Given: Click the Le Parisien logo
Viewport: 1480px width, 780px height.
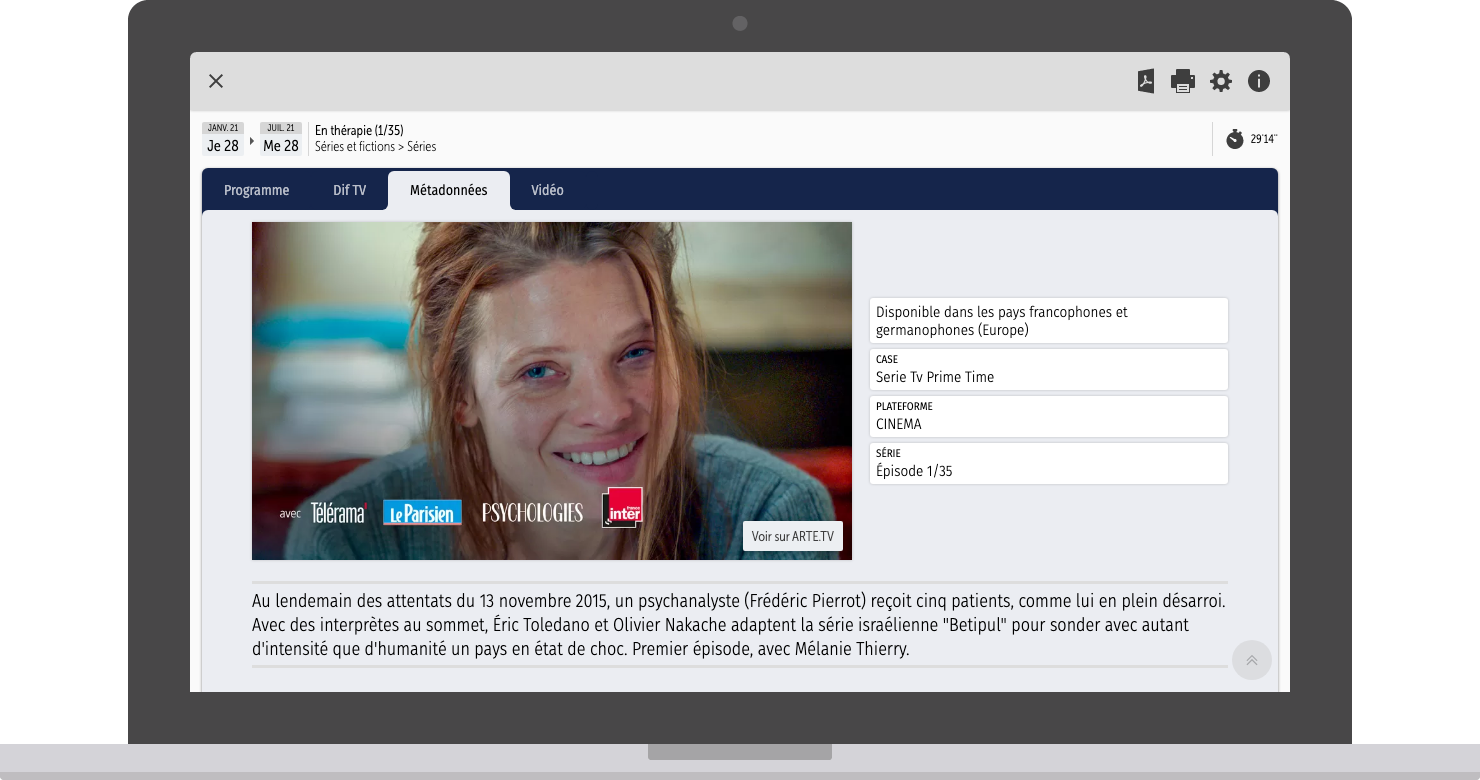Looking at the screenshot, I should [422, 513].
